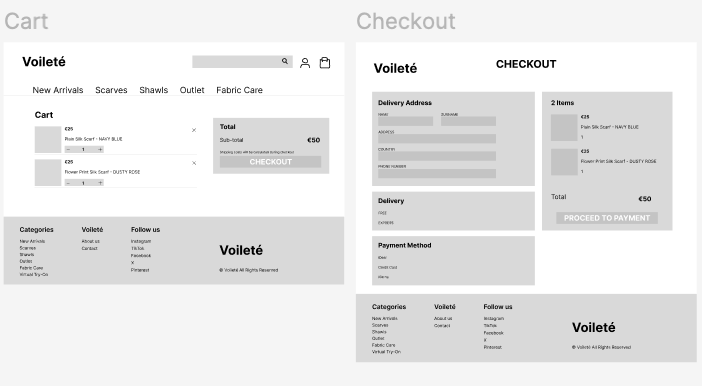702x386 pixels.
Task: Select Klarna payment method
Action: pos(383,277)
